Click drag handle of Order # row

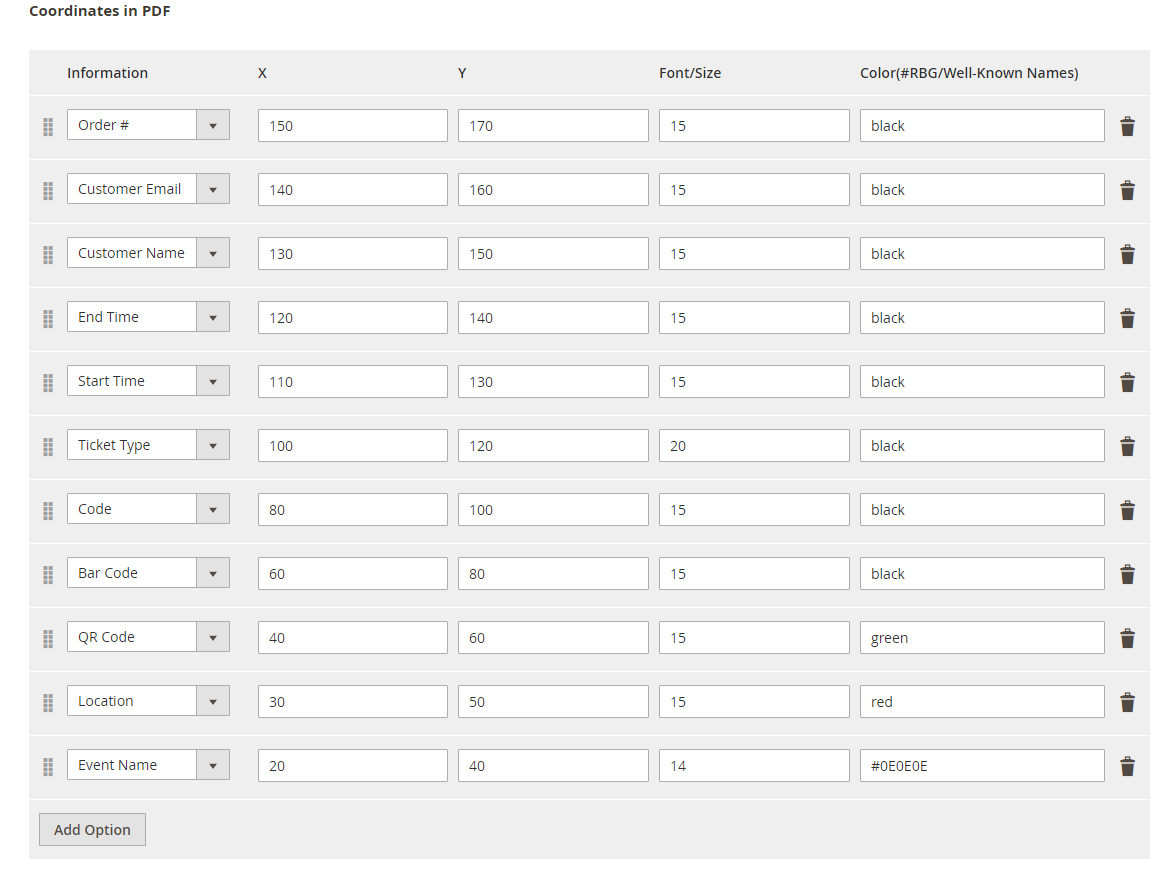pyautogui.click(x=49, y=127)
